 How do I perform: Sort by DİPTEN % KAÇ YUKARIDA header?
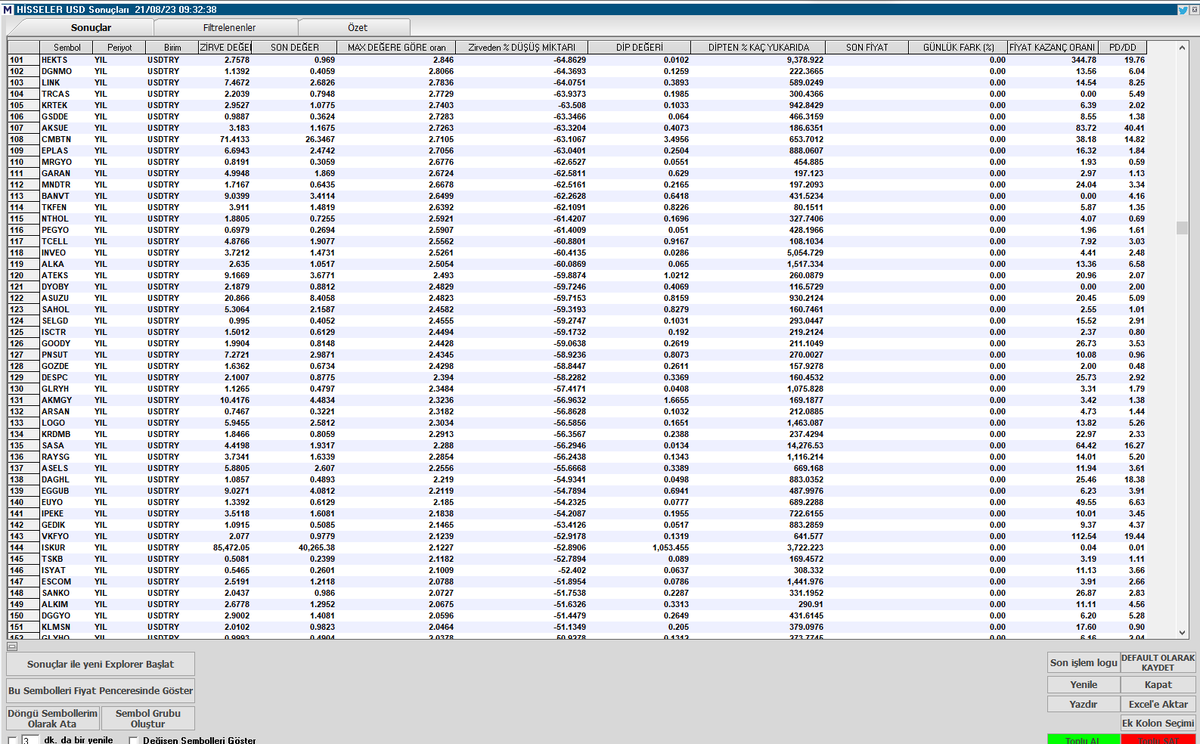point(757,47)
